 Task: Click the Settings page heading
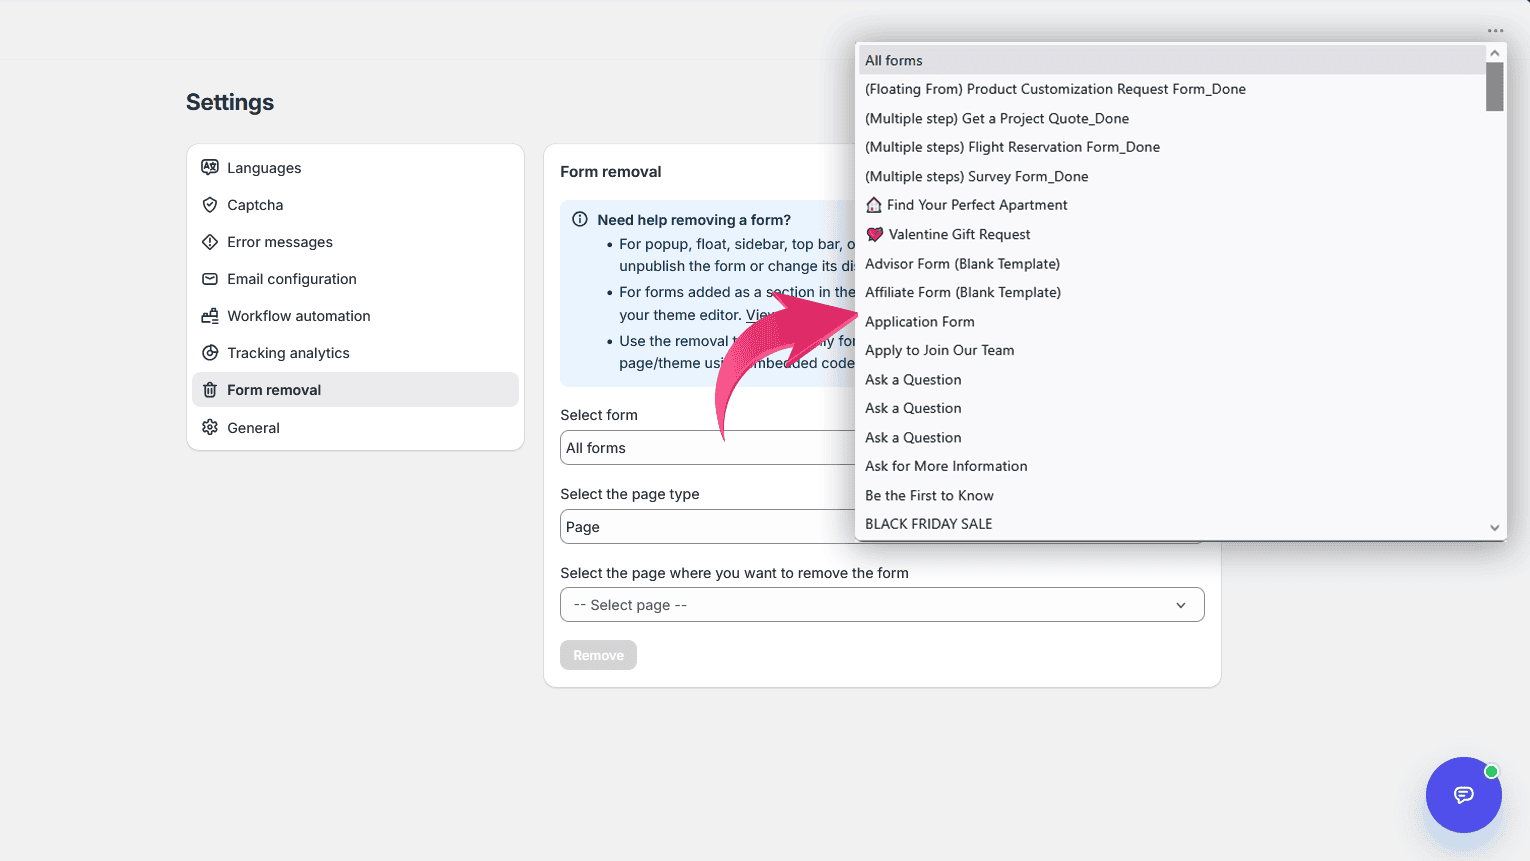point(230,102)
